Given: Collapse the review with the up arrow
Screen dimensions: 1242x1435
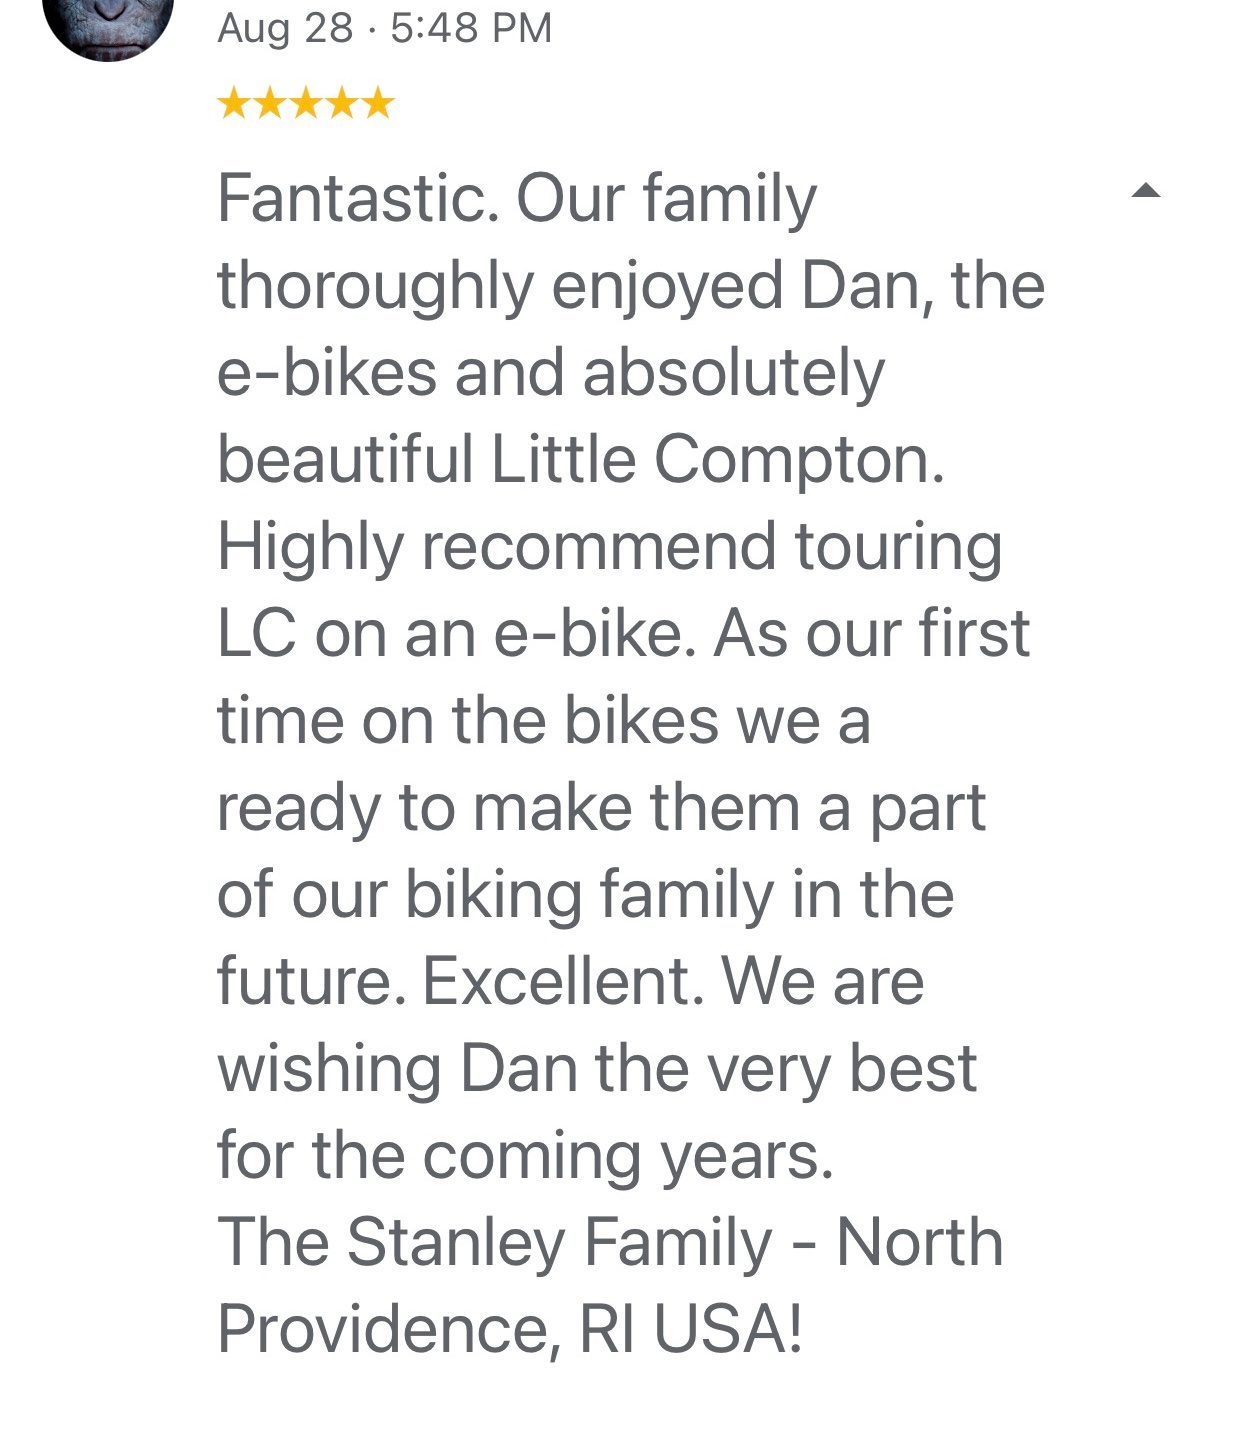Looking at the screenshot, I should click(x=1145, y=191).
